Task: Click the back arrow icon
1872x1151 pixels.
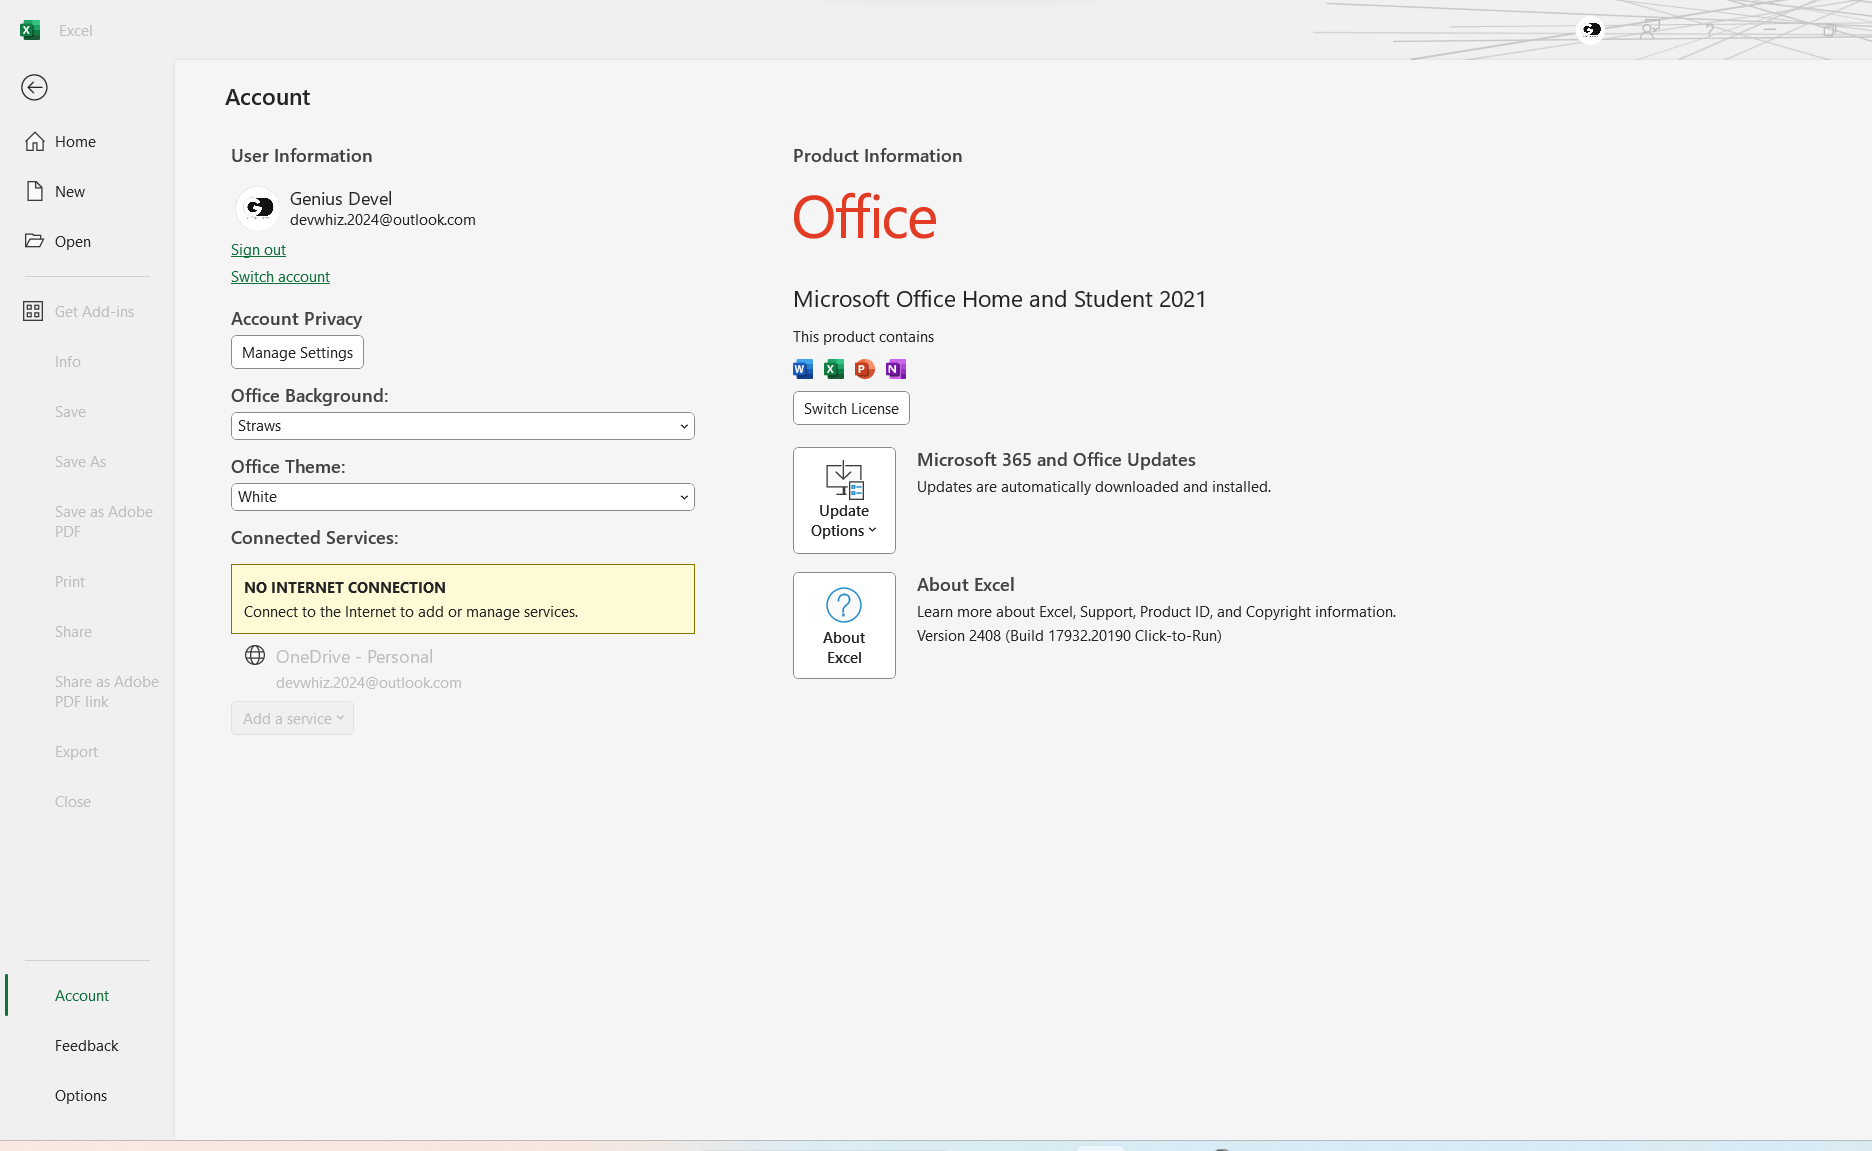Action: click(x=34, y=88)
